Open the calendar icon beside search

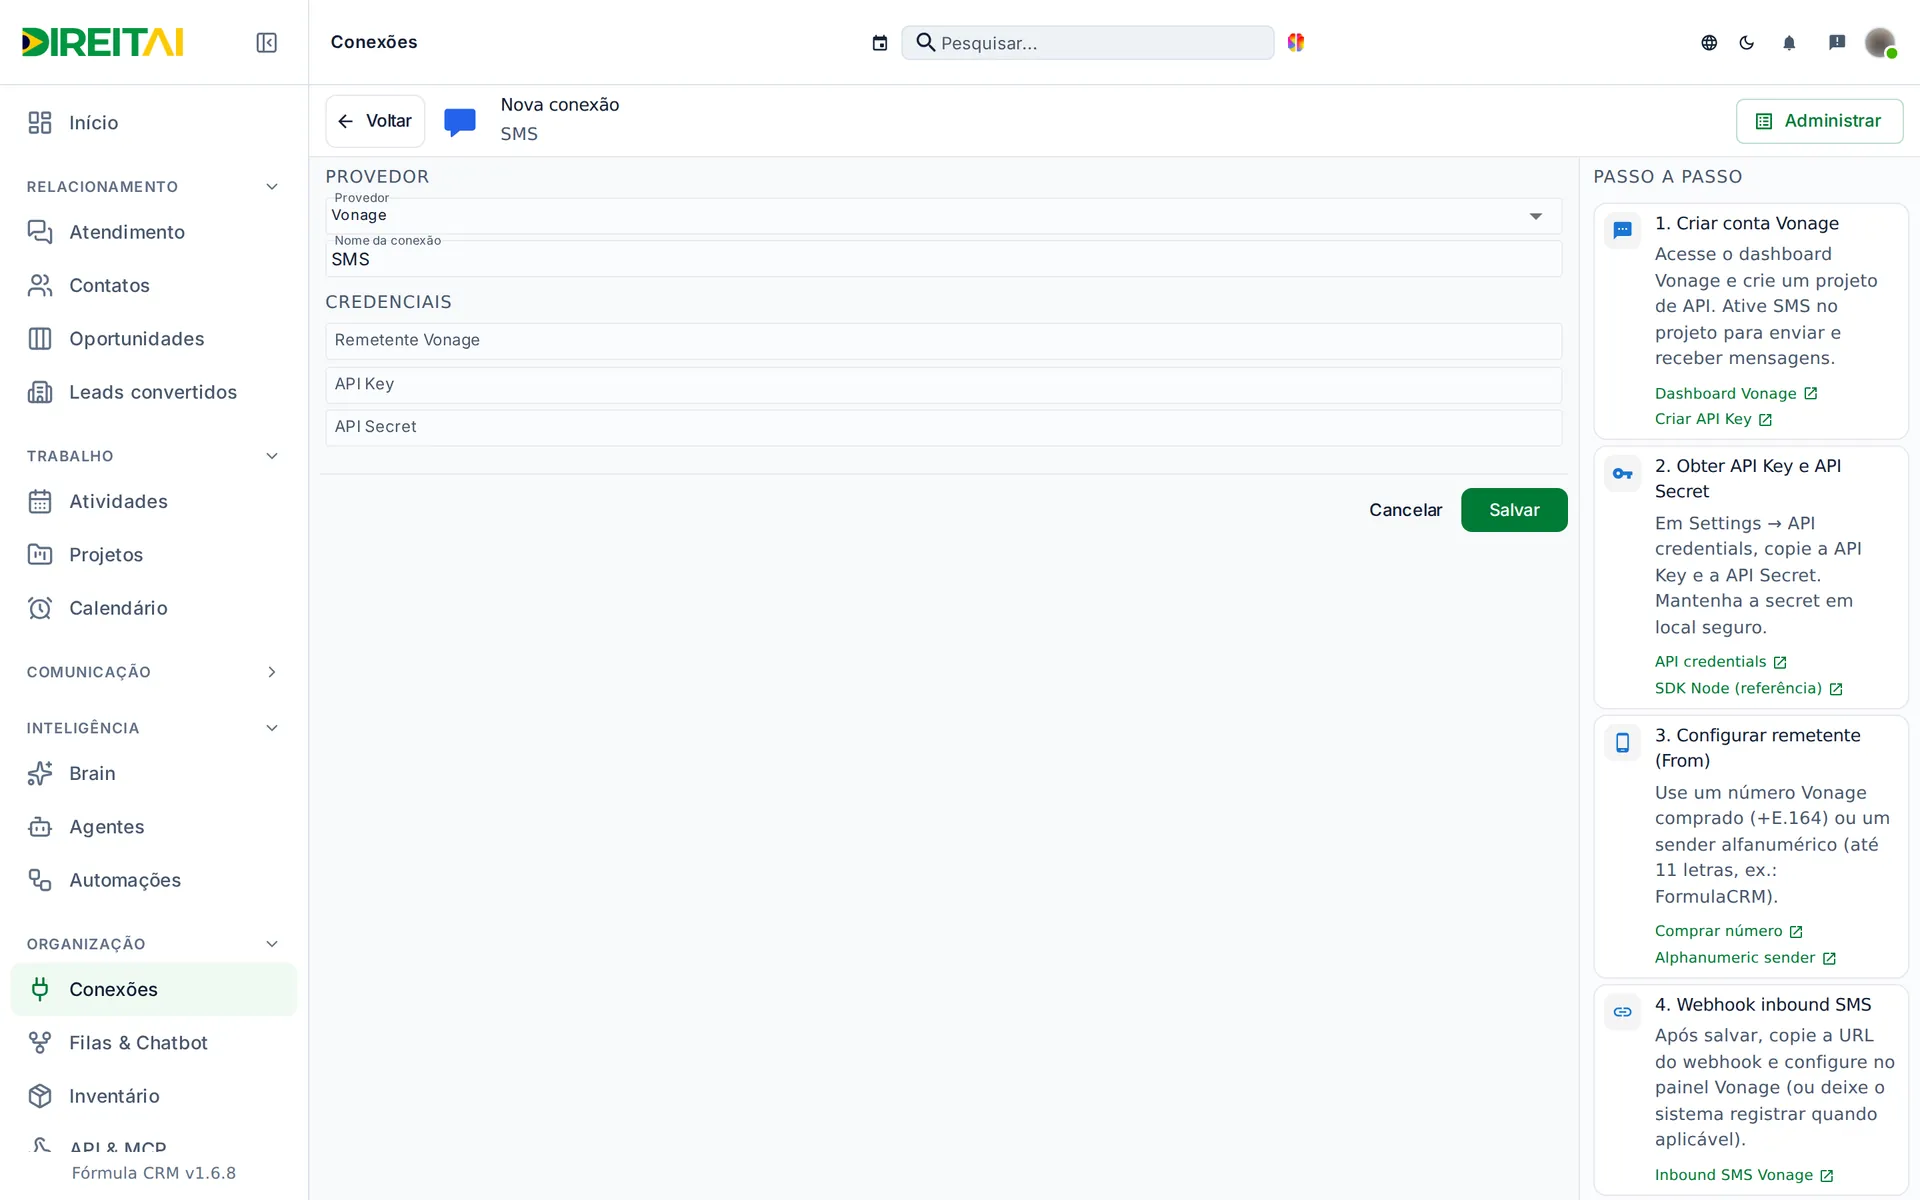[x=880, y=43]
